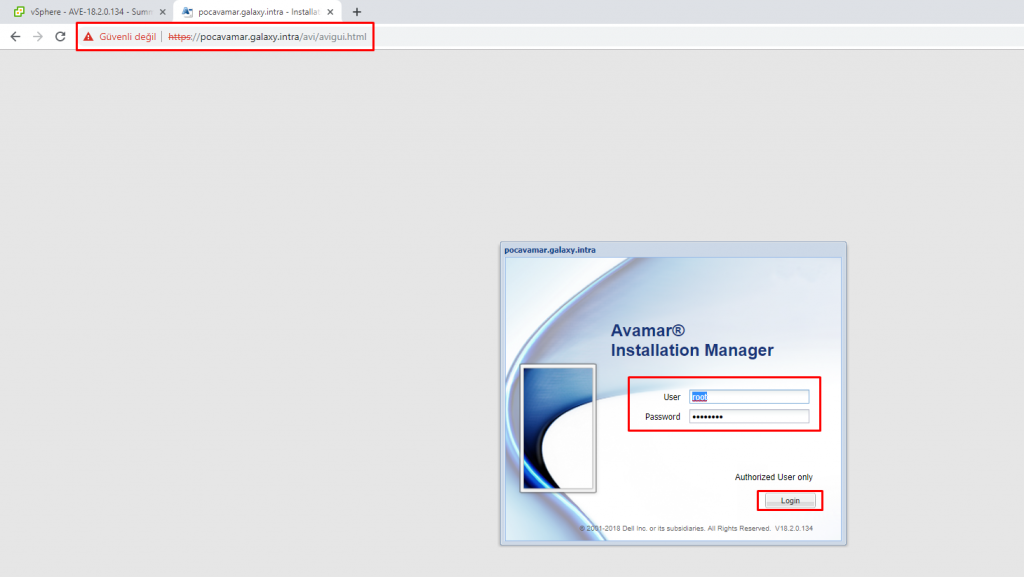Open the 'Güvenli değil' security warning
The width and height of the screenshot is (1024, 577).
coord(120,37)
